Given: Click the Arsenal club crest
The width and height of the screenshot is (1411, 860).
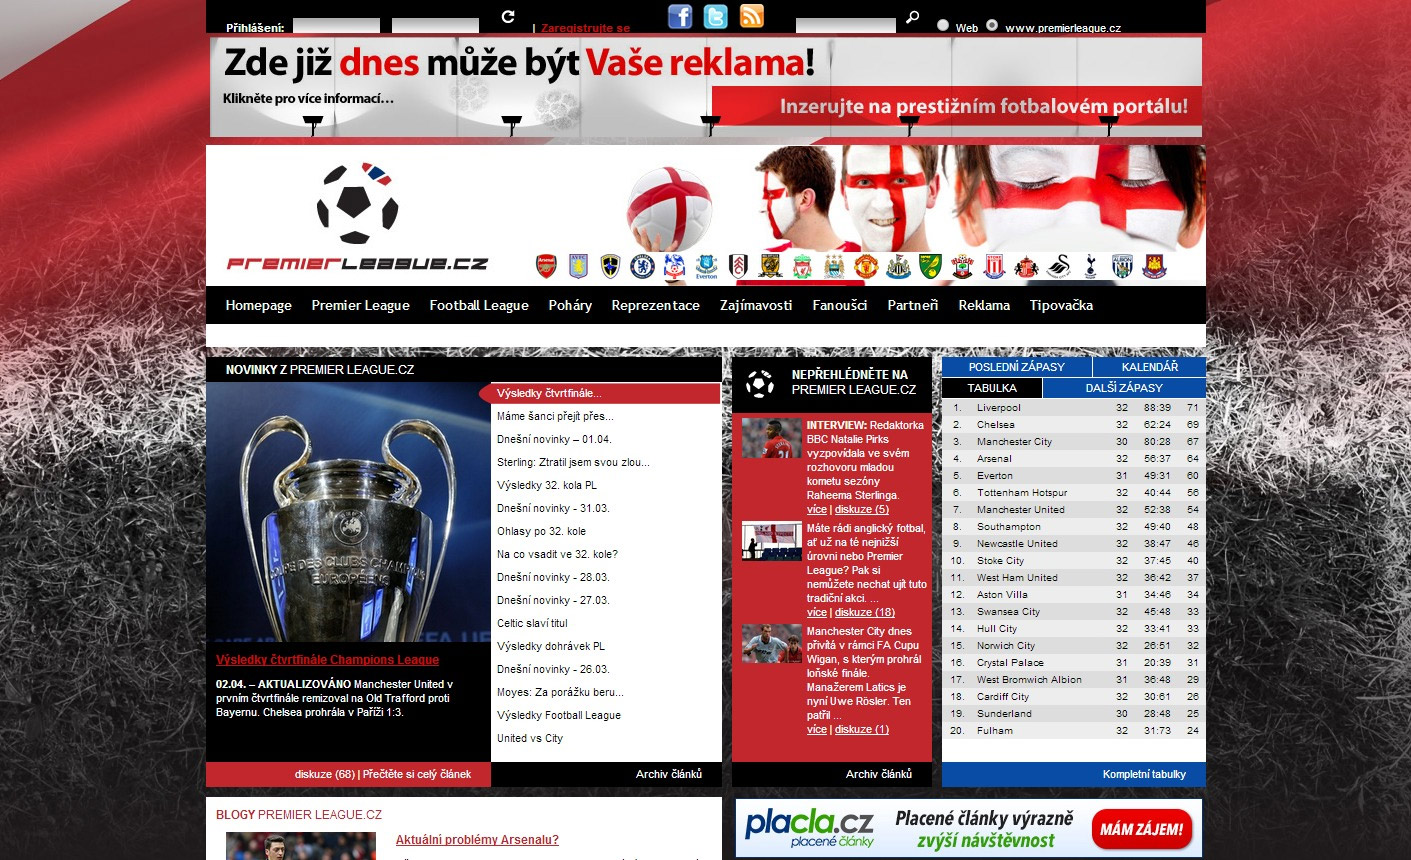Looking at the screenshot, I should point(546,266).
